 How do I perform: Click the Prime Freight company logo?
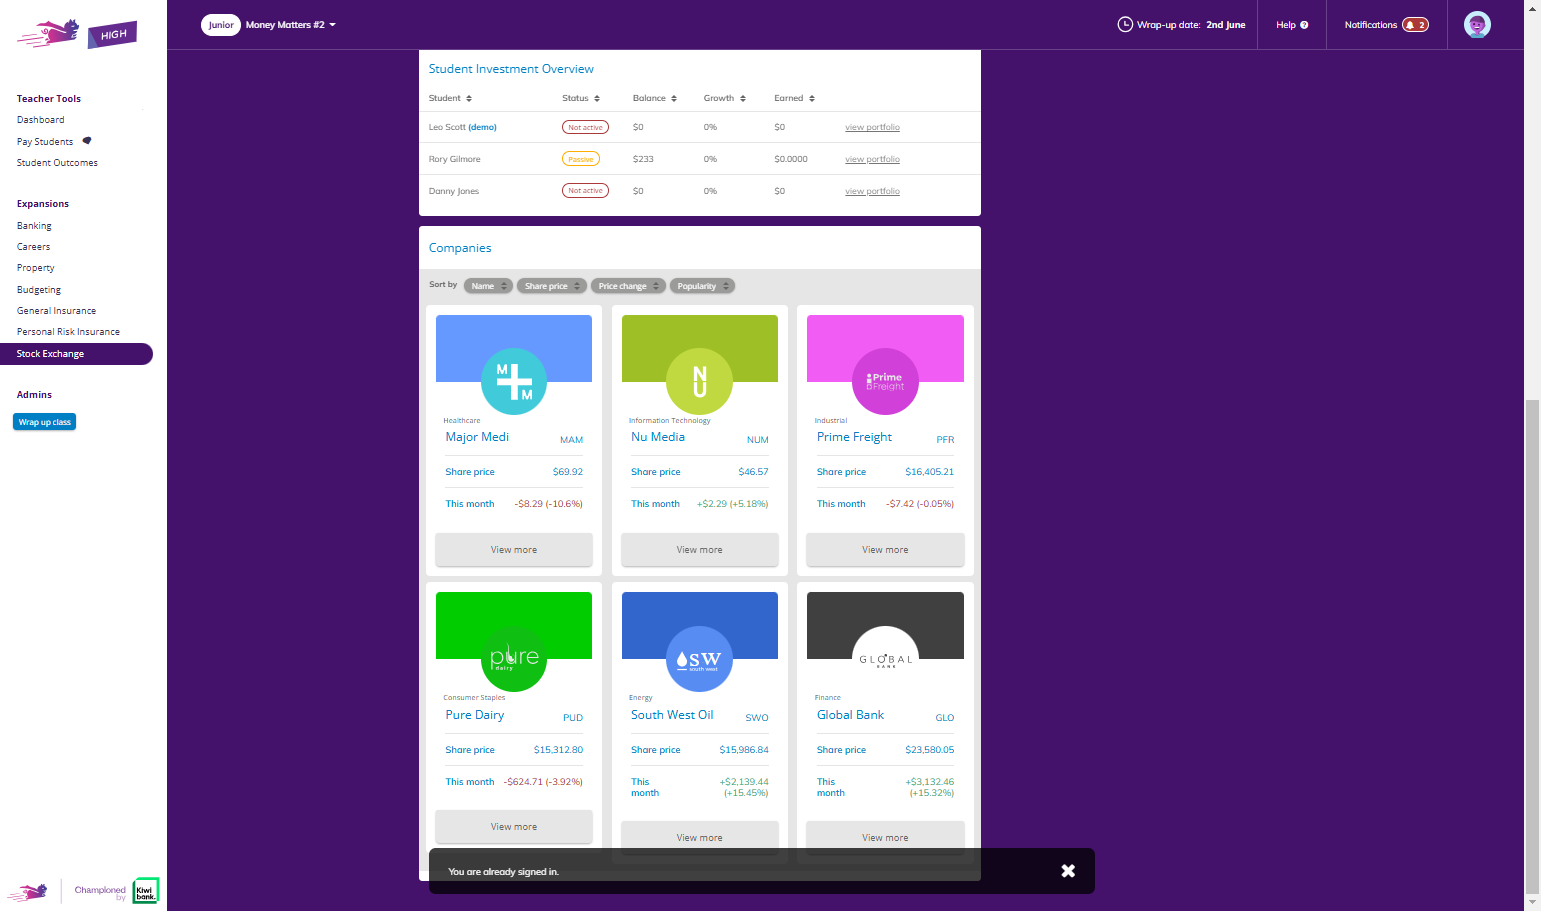(885, 381)
